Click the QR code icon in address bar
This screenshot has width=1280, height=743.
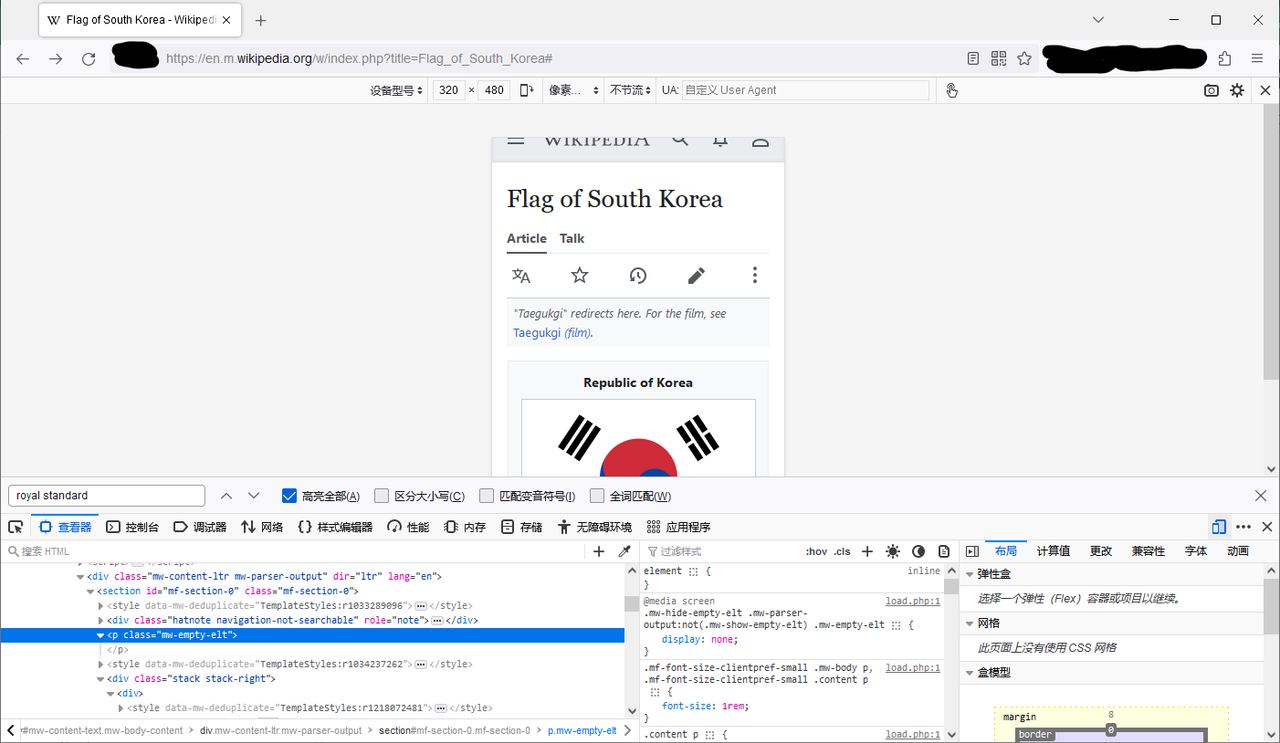[x=998, y=59]
